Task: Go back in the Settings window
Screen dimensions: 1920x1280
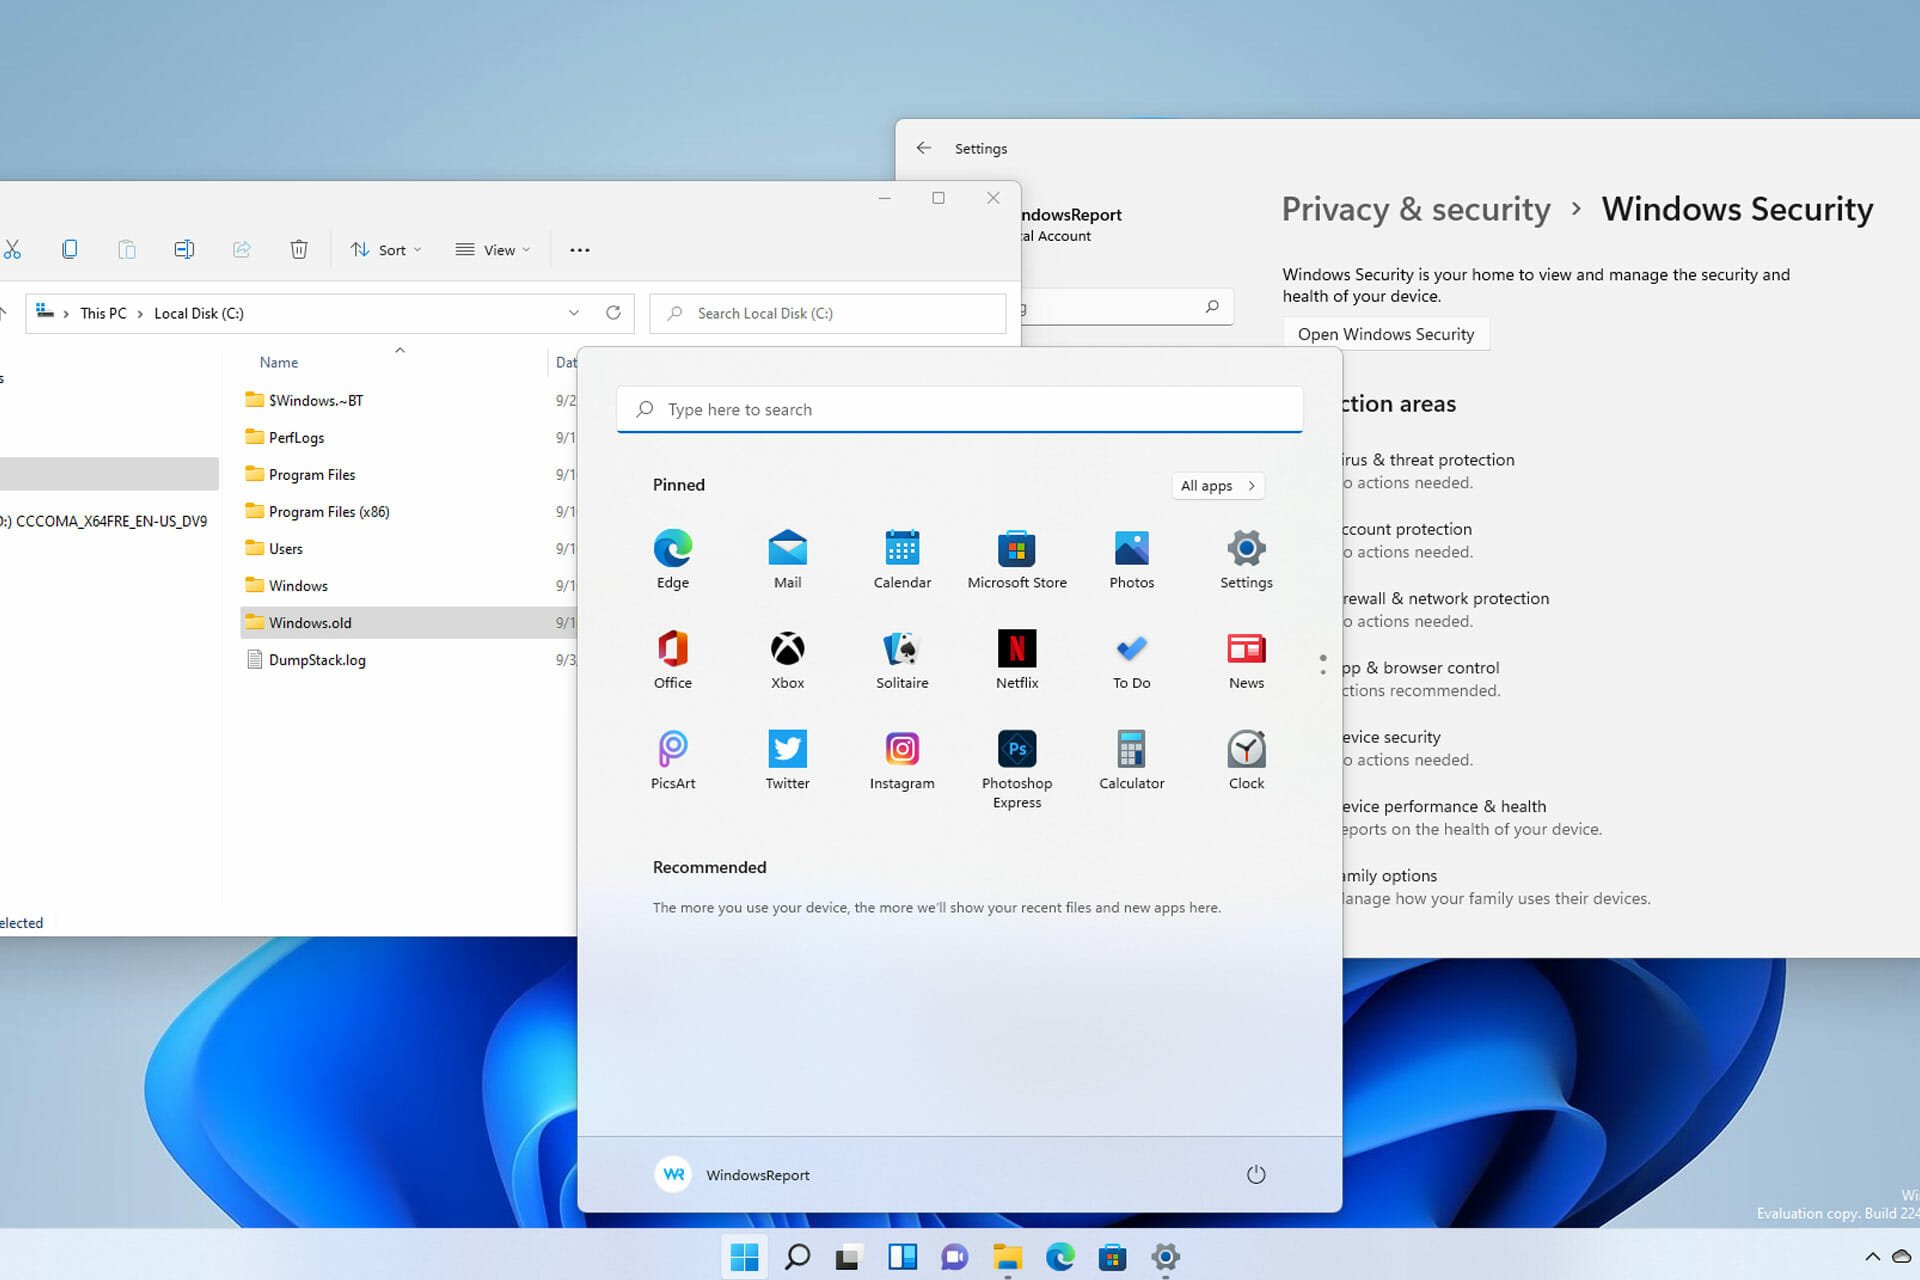Action: tap(924, 148)
